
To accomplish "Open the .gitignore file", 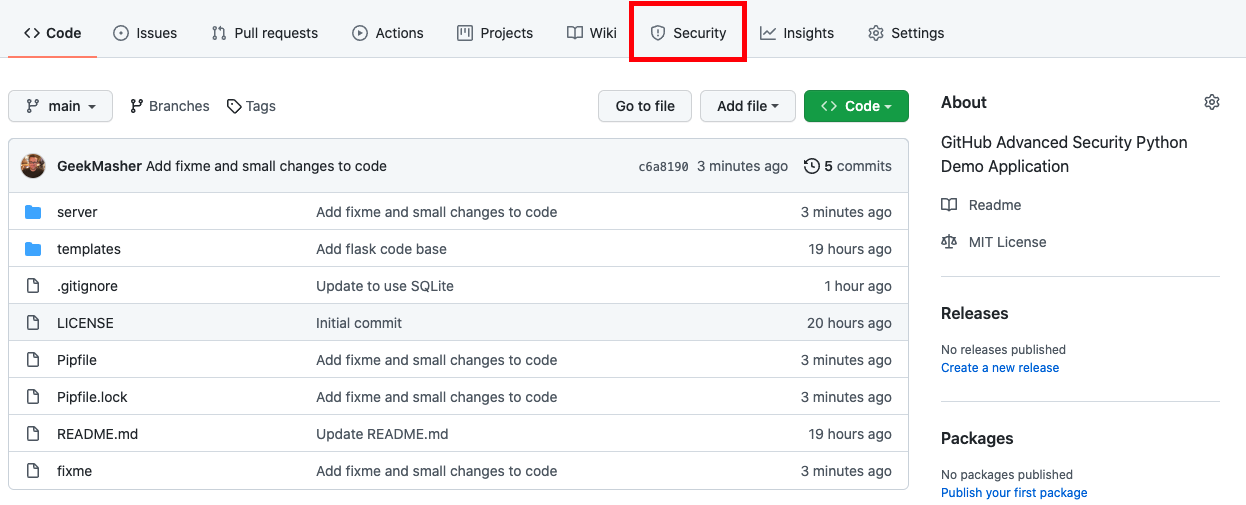I will point(87,286).
